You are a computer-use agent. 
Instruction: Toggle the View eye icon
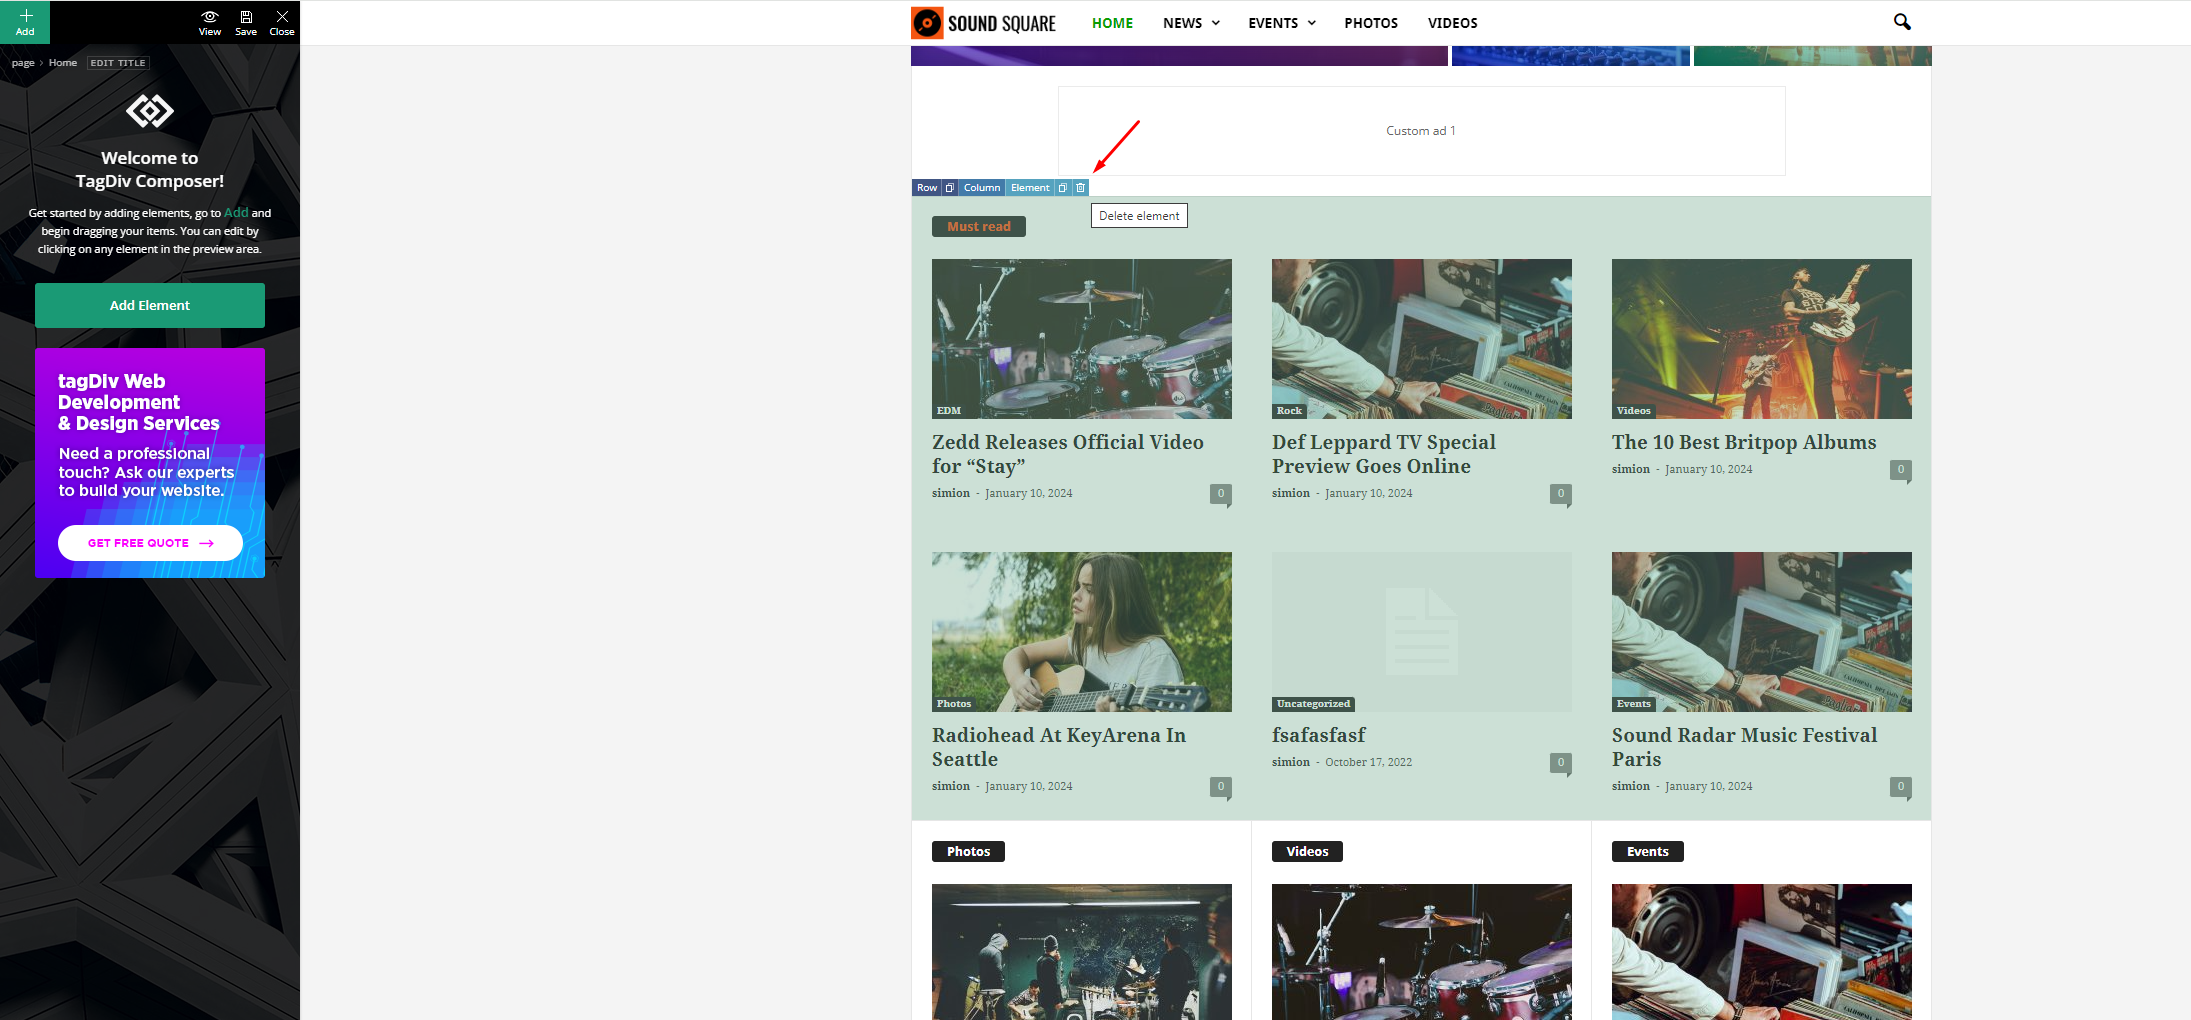210,22
